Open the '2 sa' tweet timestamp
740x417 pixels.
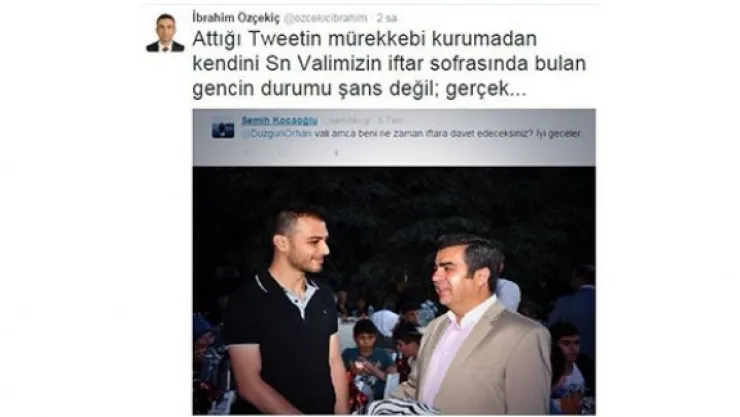387,18
